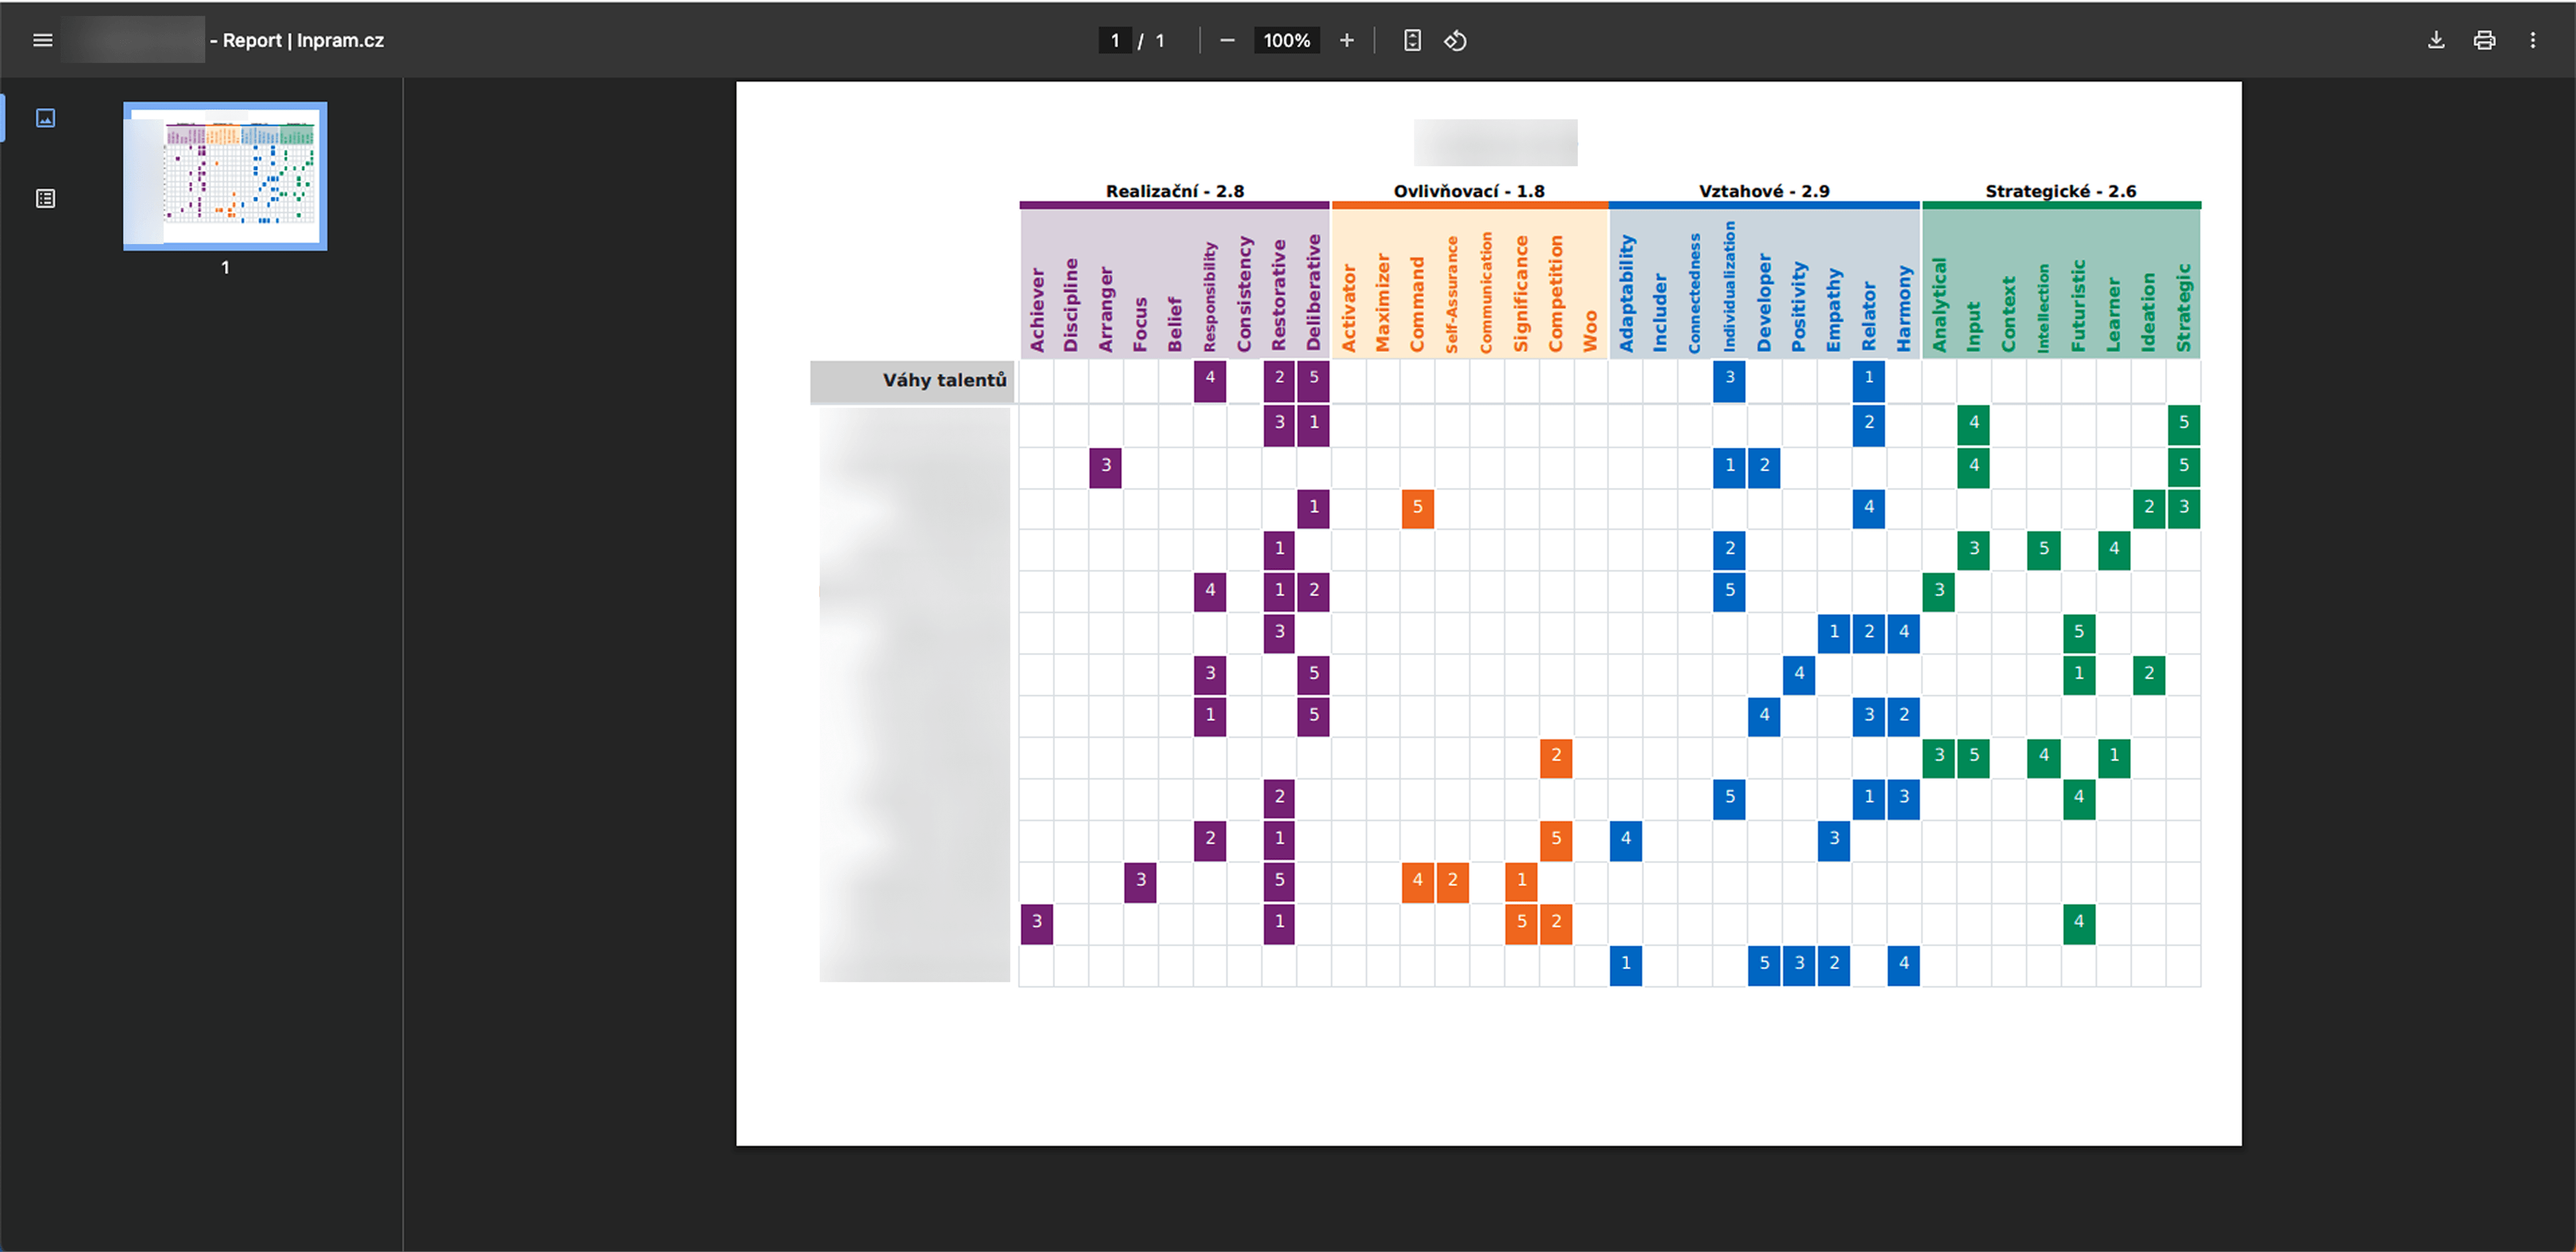Open the three-dot more actions menu

coord(2532,40)
